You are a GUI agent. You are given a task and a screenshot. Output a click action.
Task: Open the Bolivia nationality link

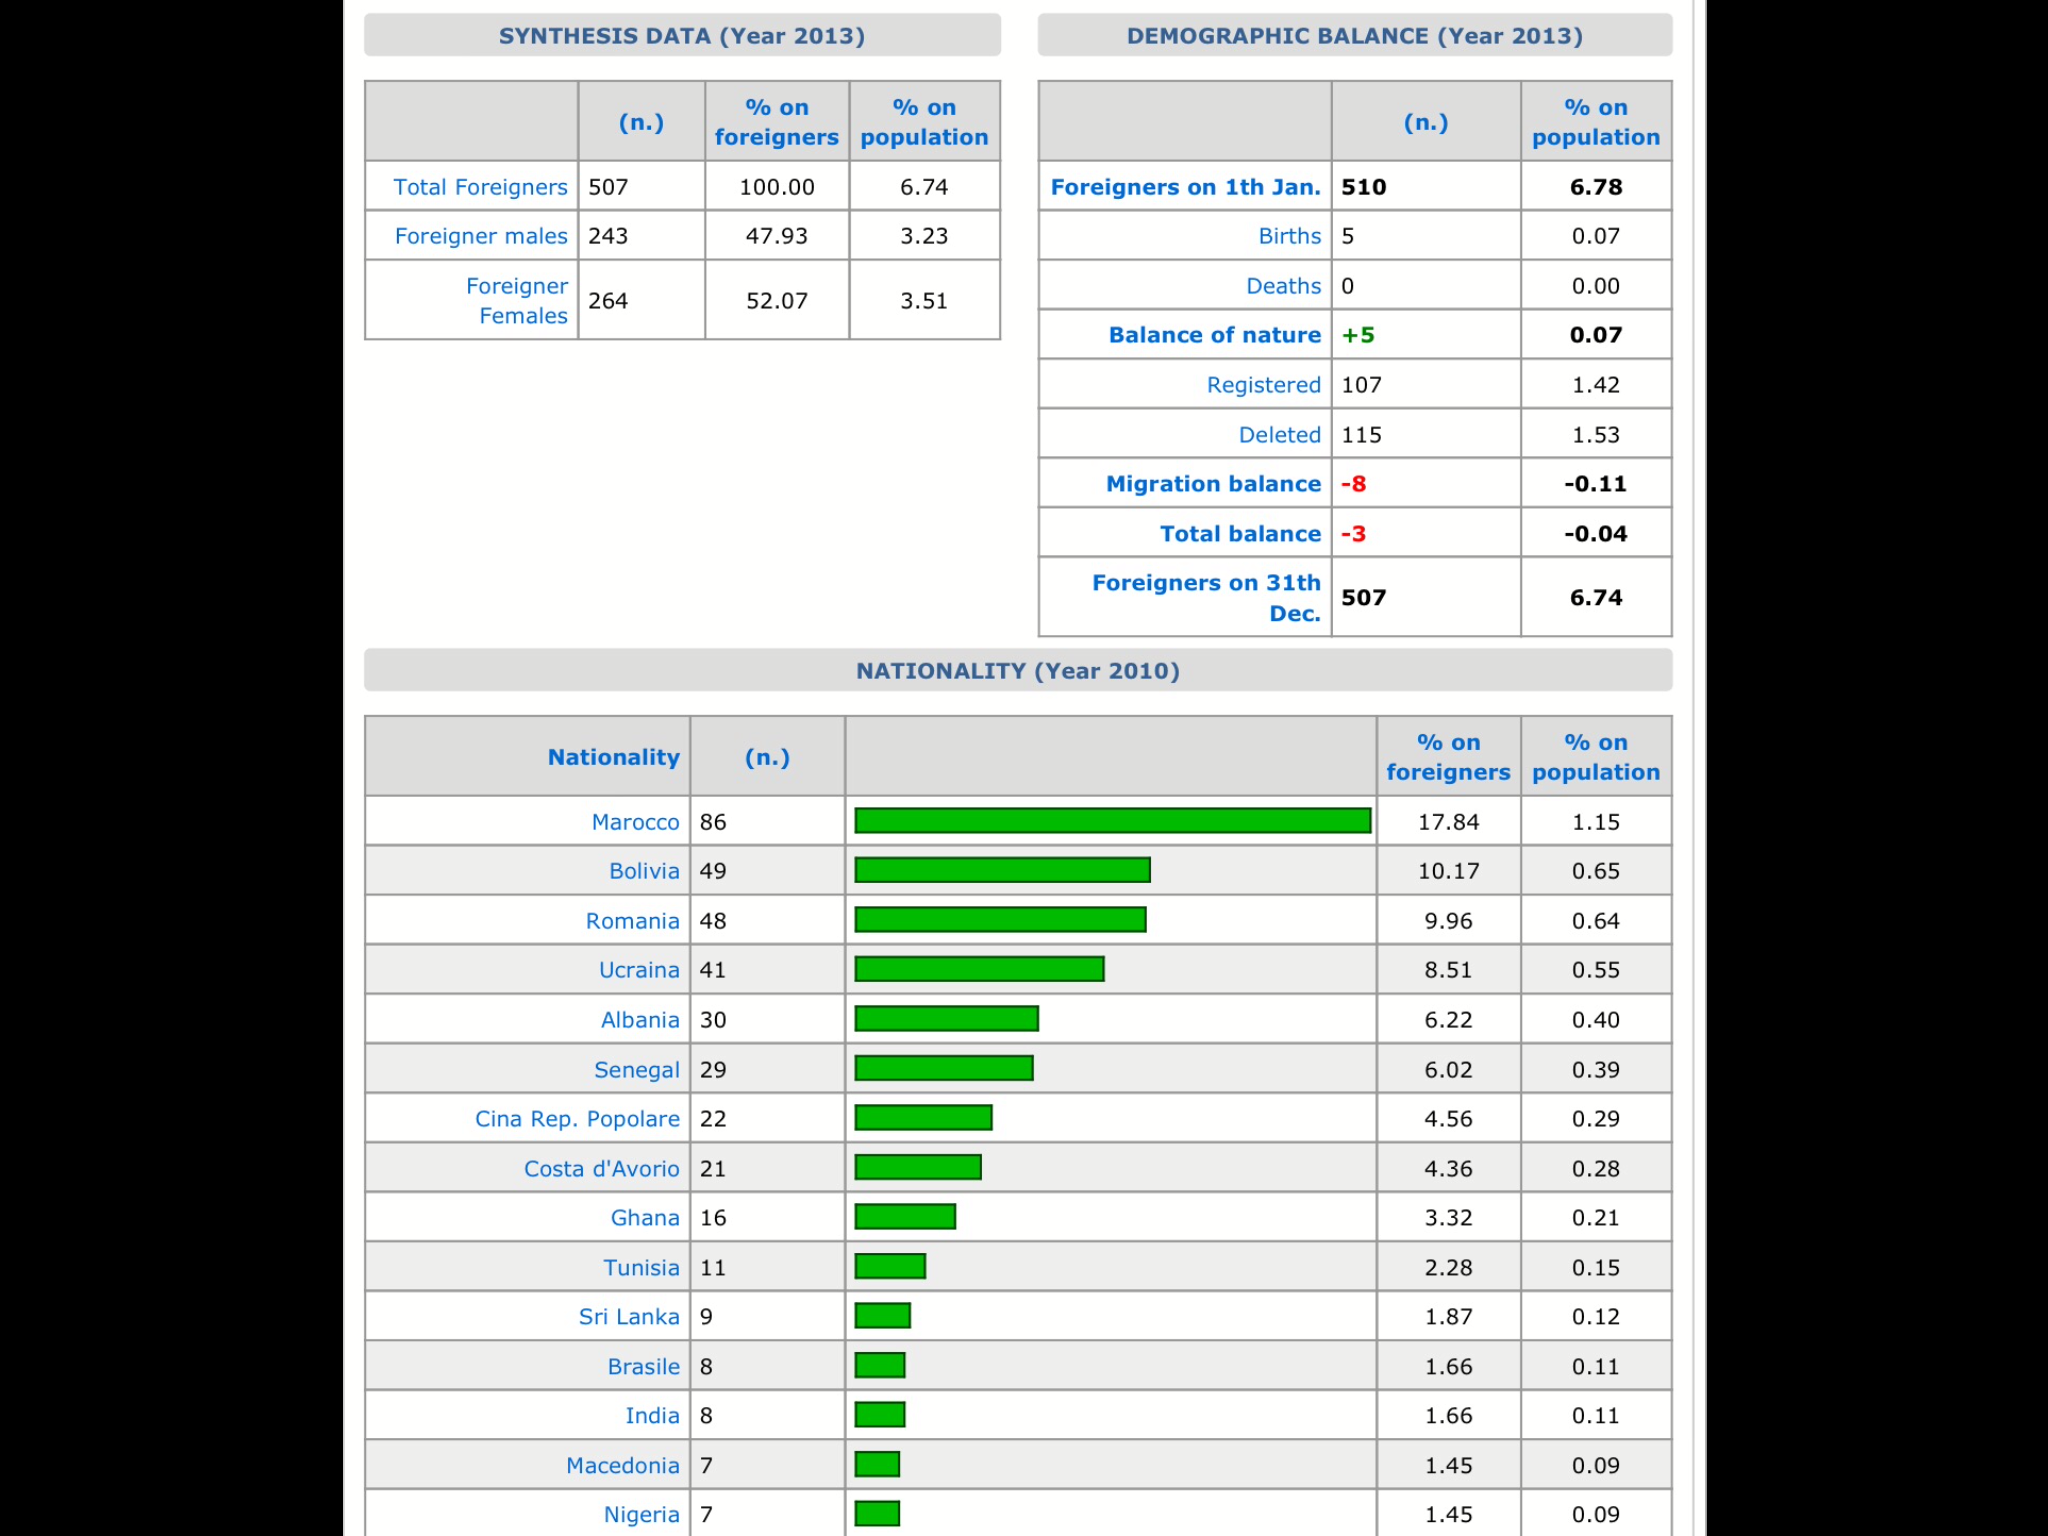[x=644, y=871]
